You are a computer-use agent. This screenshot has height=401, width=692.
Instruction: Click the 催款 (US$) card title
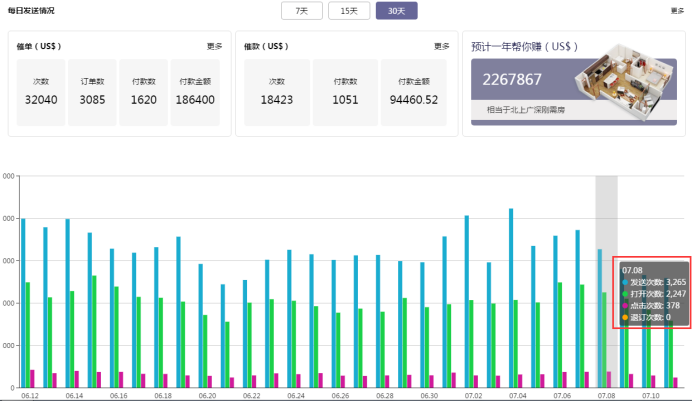(266, 46)
